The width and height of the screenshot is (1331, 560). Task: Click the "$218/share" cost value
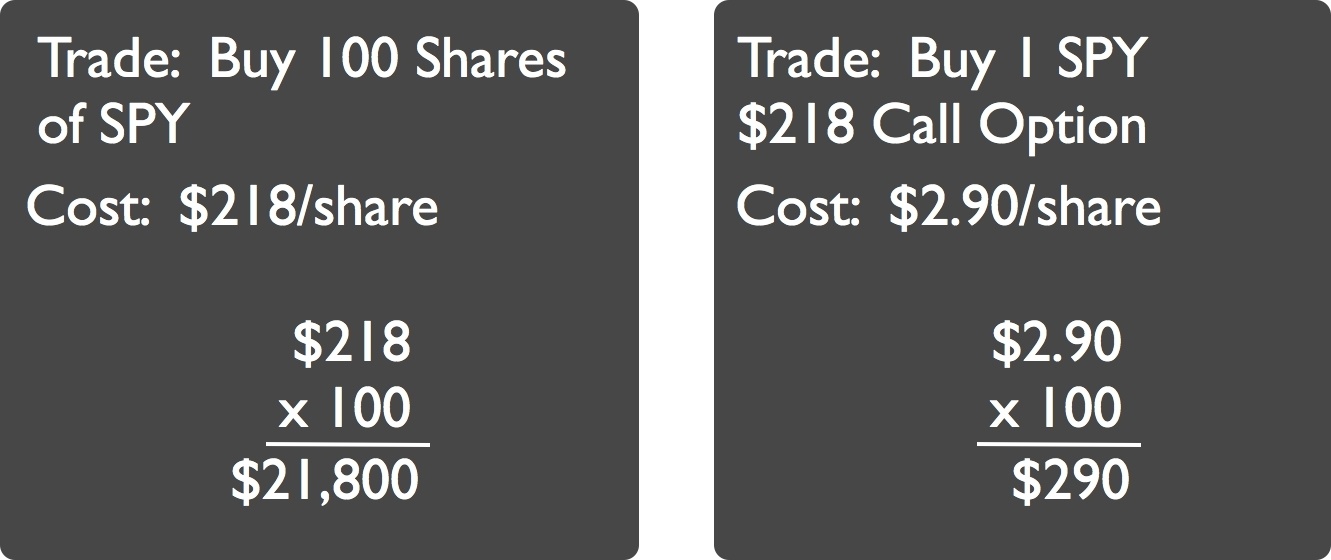point(308,207)
